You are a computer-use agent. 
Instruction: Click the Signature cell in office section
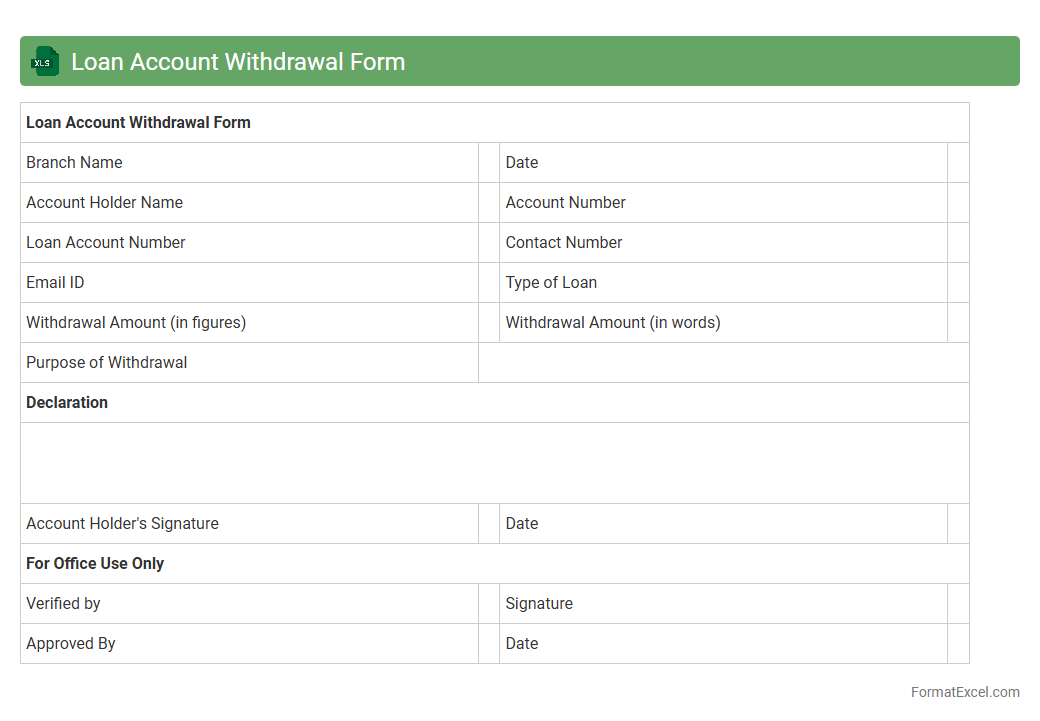click(x=722, y=604)
